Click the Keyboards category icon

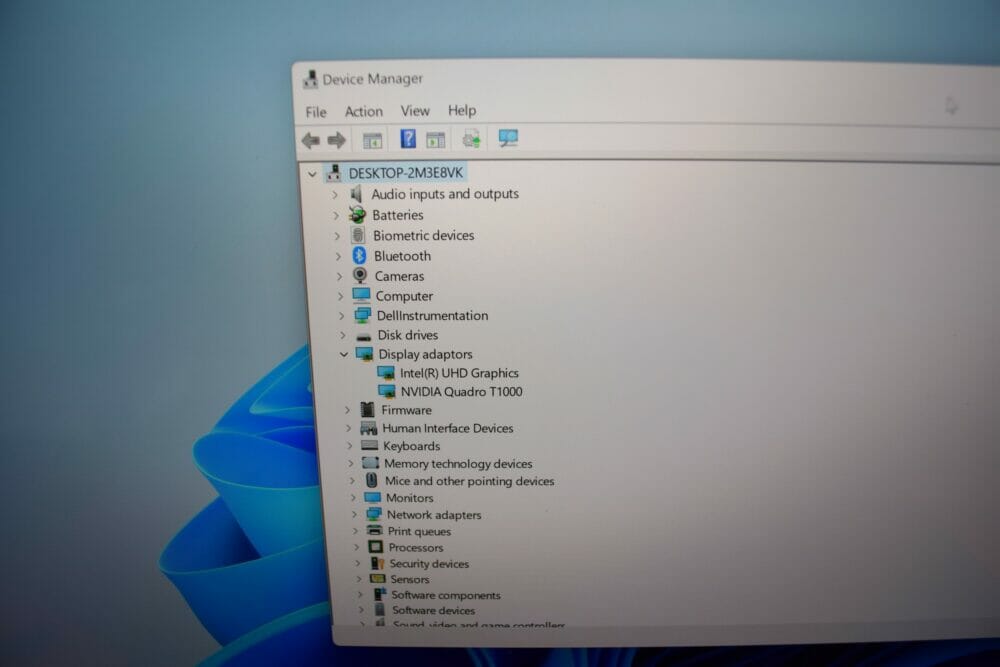coord(370,445)
